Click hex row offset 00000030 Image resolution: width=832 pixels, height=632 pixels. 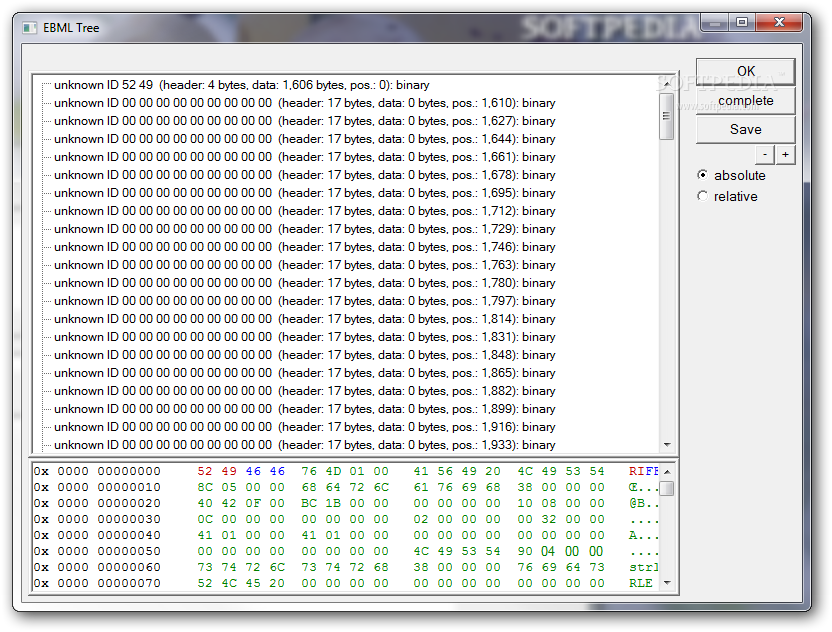tap(129, 519)
